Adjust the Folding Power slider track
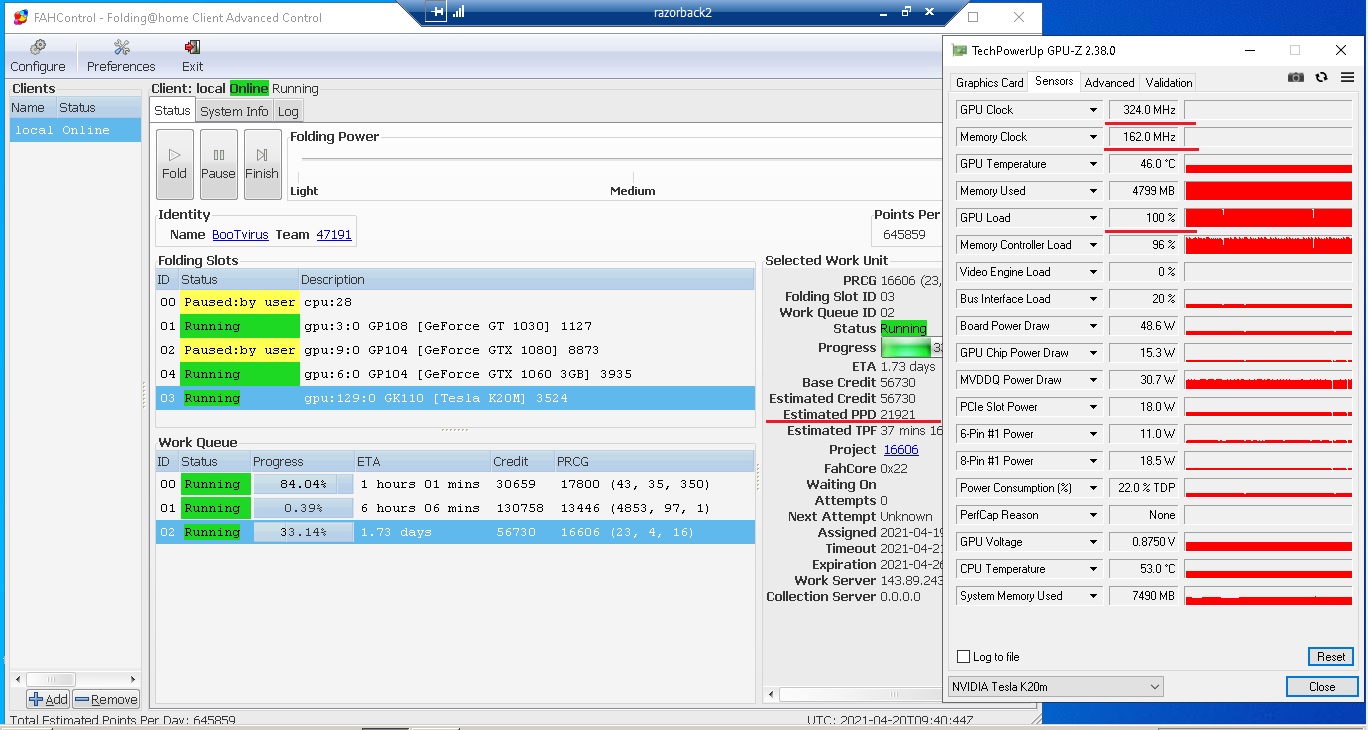The width and height of the screenshot is (1368, 730). pyautogui.click(x=620, y=158)
